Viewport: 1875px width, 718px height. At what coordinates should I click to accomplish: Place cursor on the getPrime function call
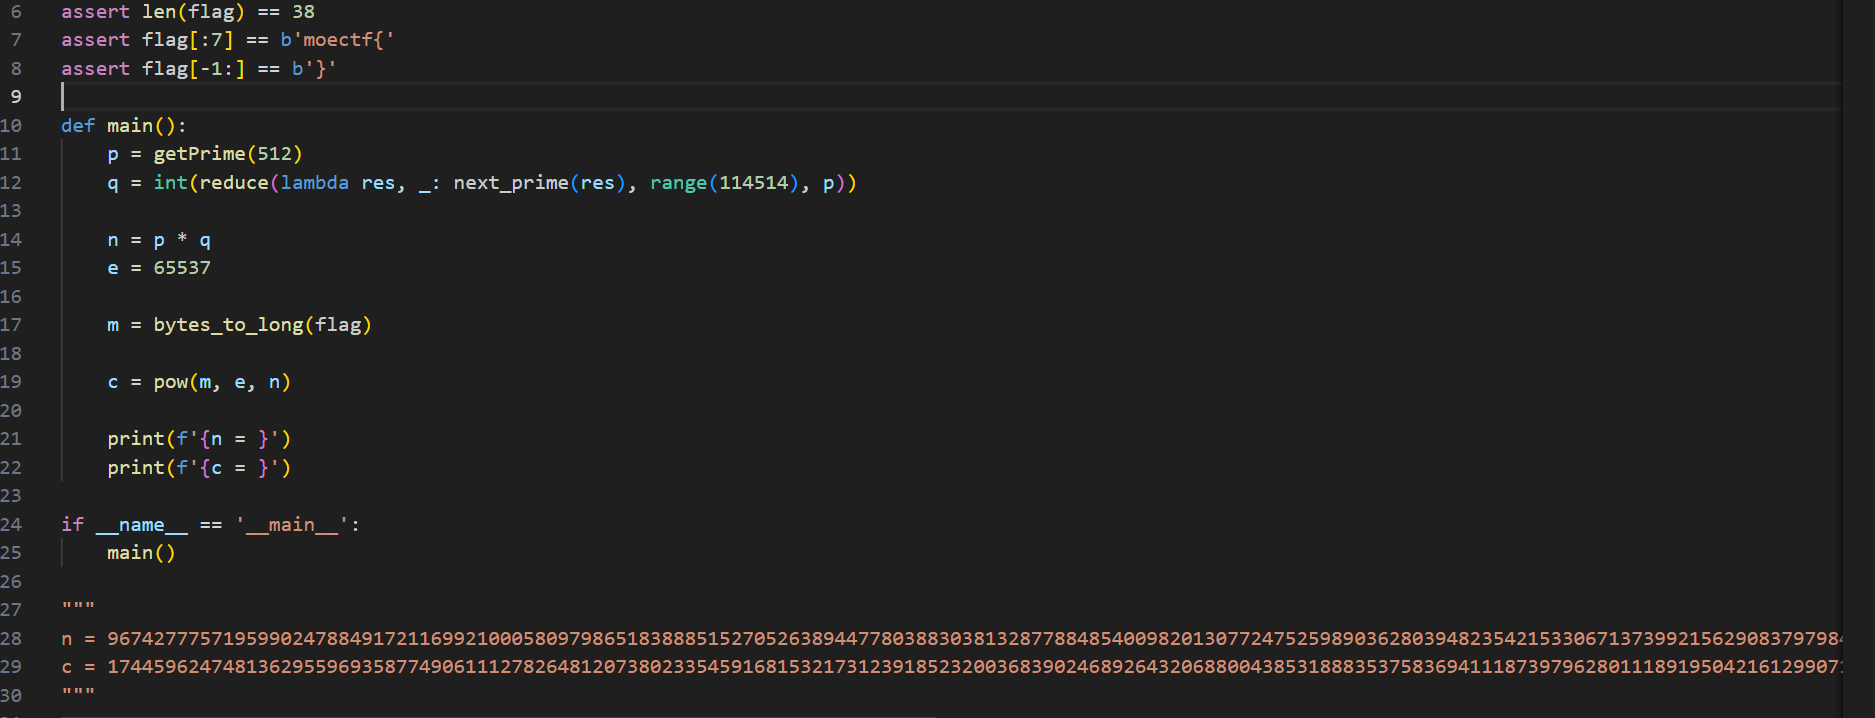[x=199, y=154]
